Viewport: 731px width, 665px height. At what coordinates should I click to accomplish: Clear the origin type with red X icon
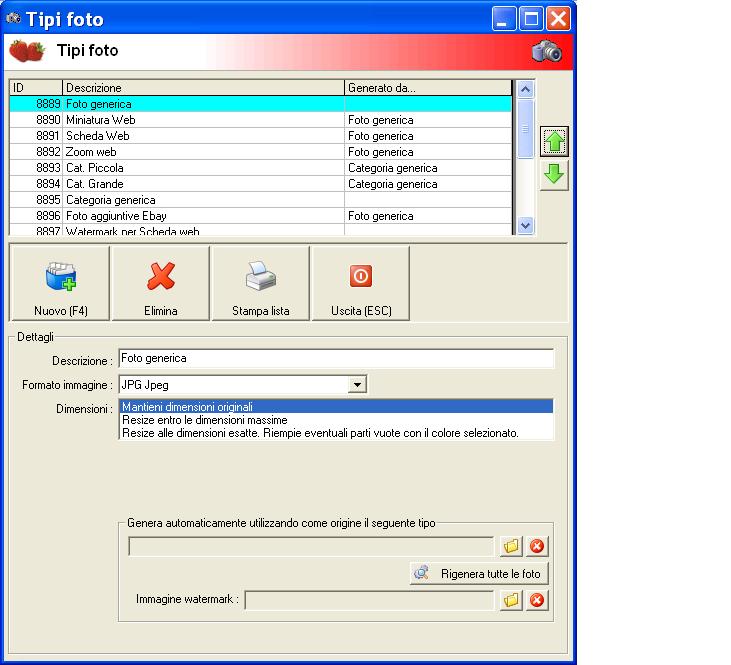coord(537,546)
